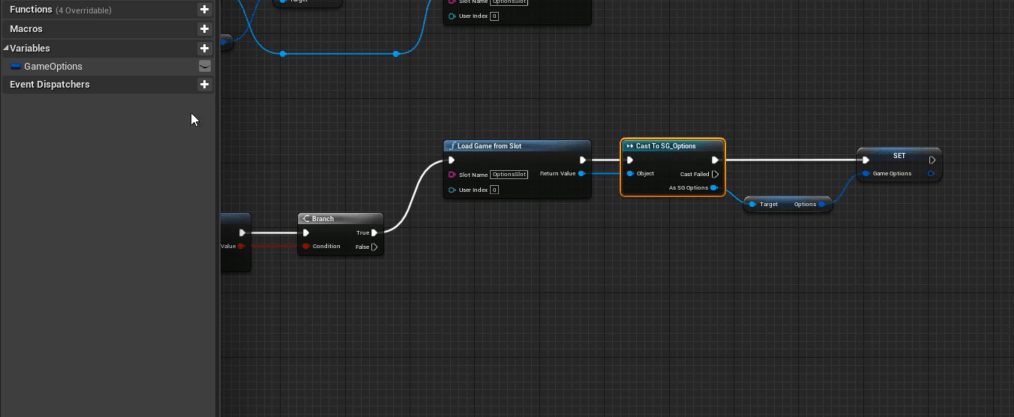Click the blue output pin on the SET node
Screen dimensions: 1014x417
coord(931,174)
